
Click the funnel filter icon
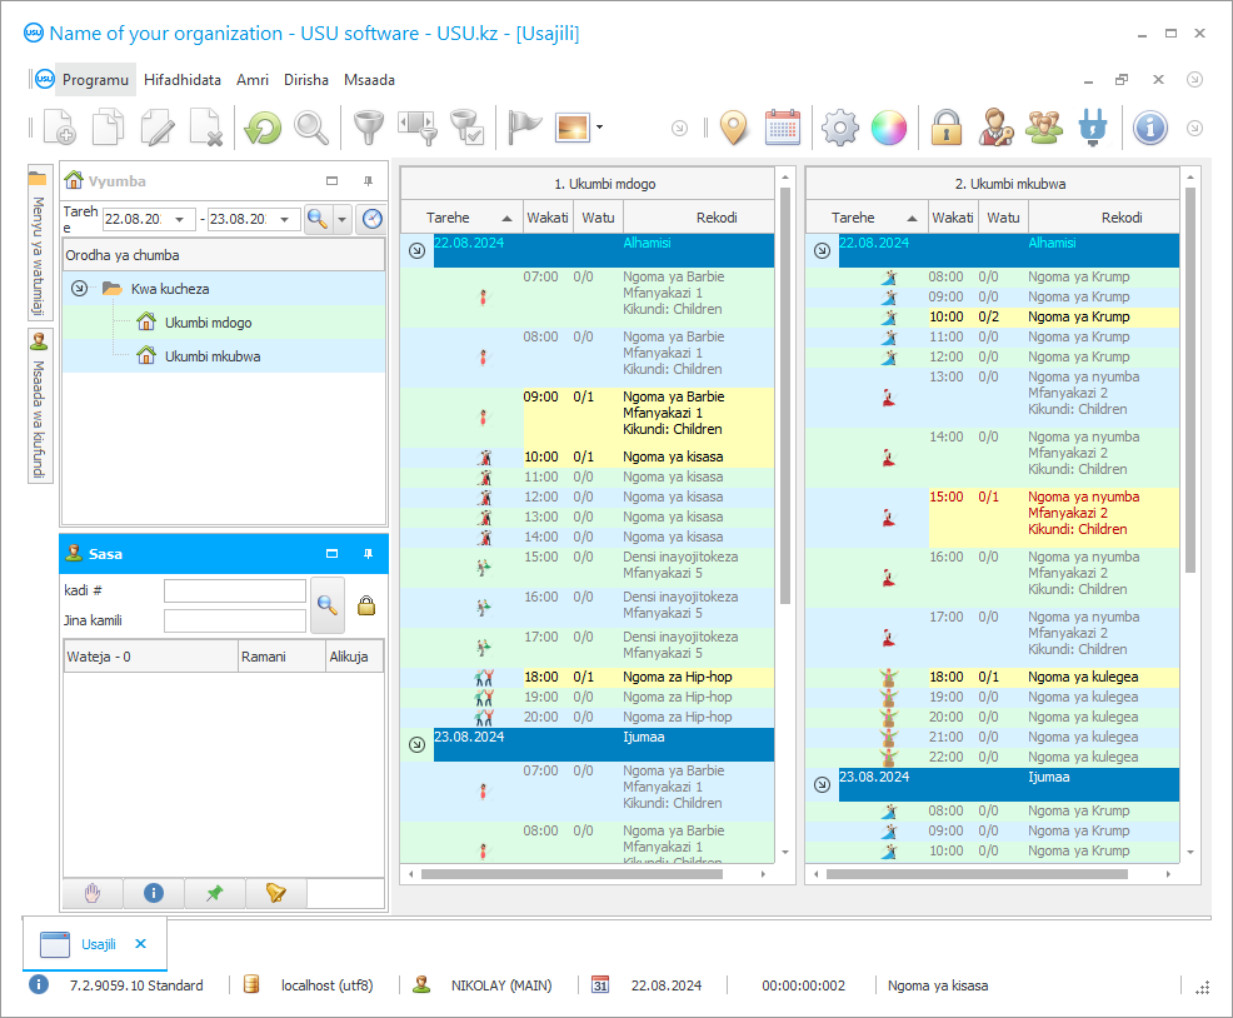point(368,128)
